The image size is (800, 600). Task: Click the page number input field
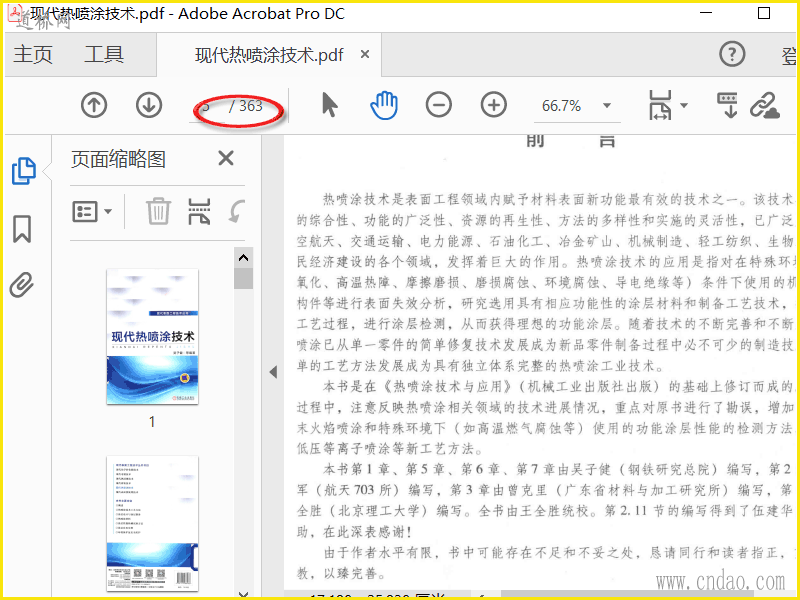tap(207, 106)
